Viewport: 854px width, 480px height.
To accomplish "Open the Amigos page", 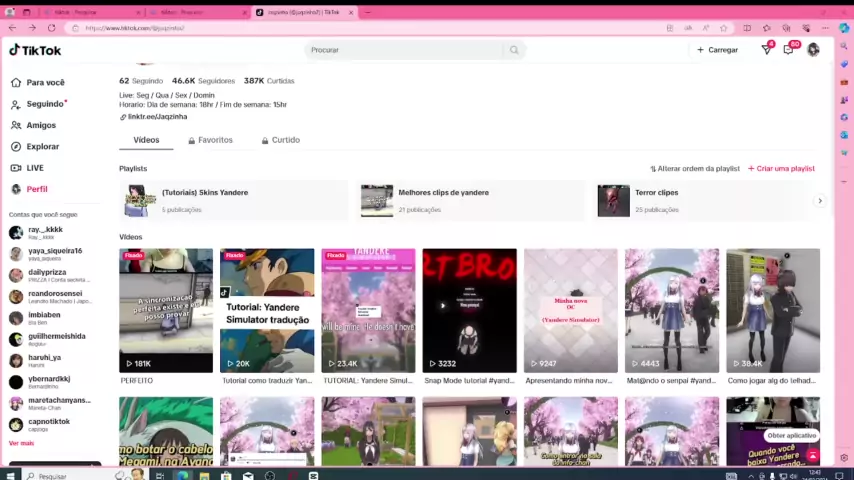I will coord(41,125).
